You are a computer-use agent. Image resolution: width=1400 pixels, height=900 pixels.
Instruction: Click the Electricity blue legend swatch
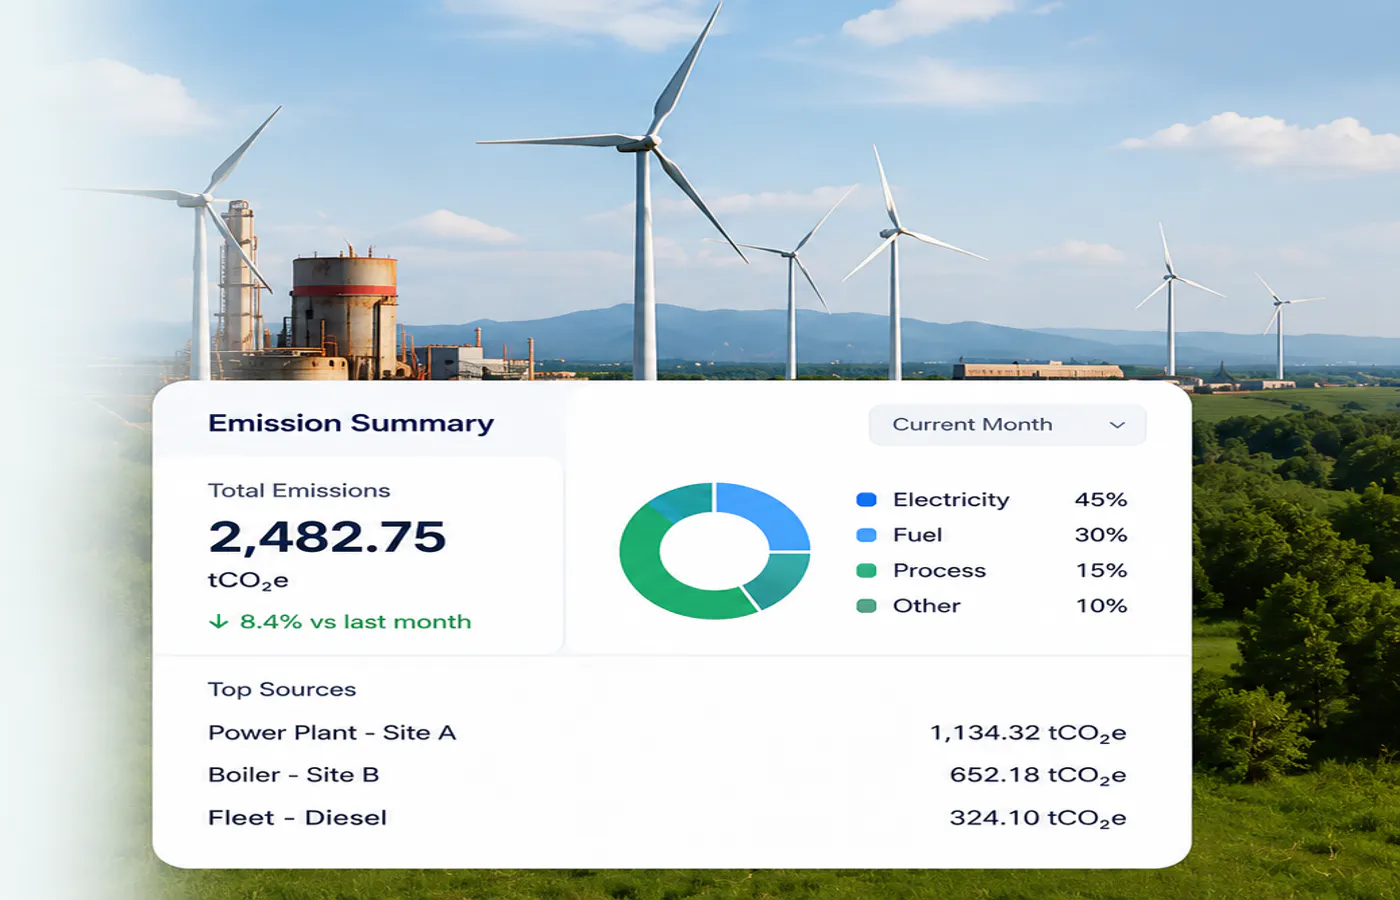click(867, 499)
